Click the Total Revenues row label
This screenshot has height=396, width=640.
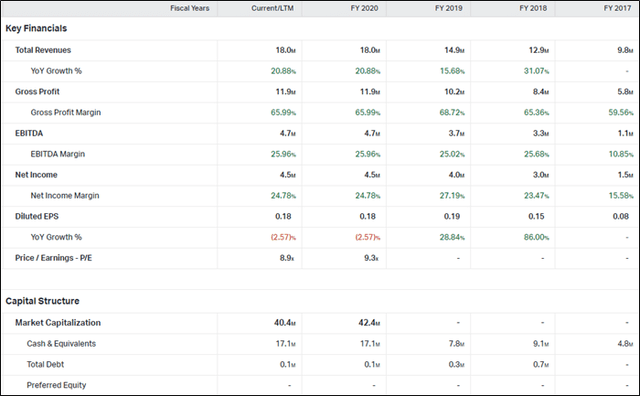click(43, 50)
